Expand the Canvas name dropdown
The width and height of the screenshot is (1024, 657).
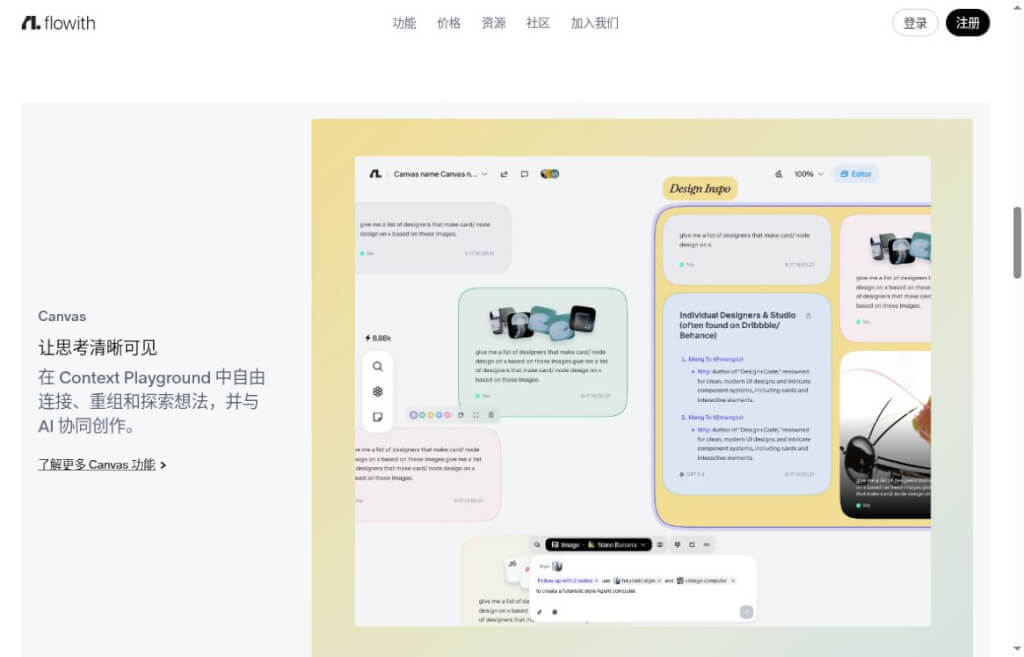440,174
